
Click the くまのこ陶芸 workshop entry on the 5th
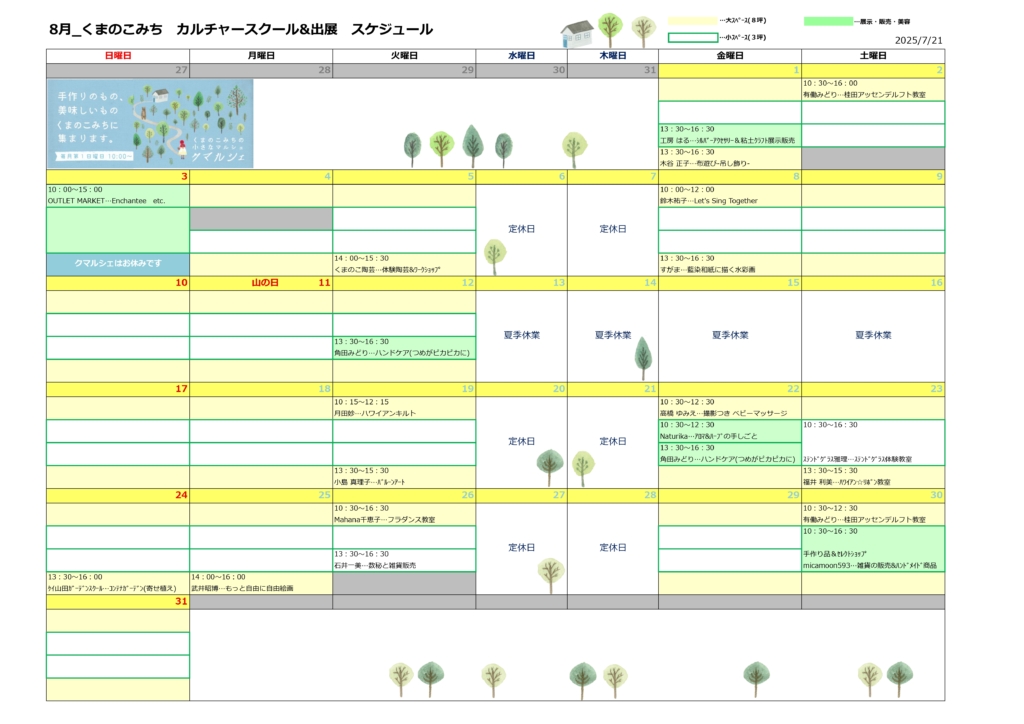(387, 270)
